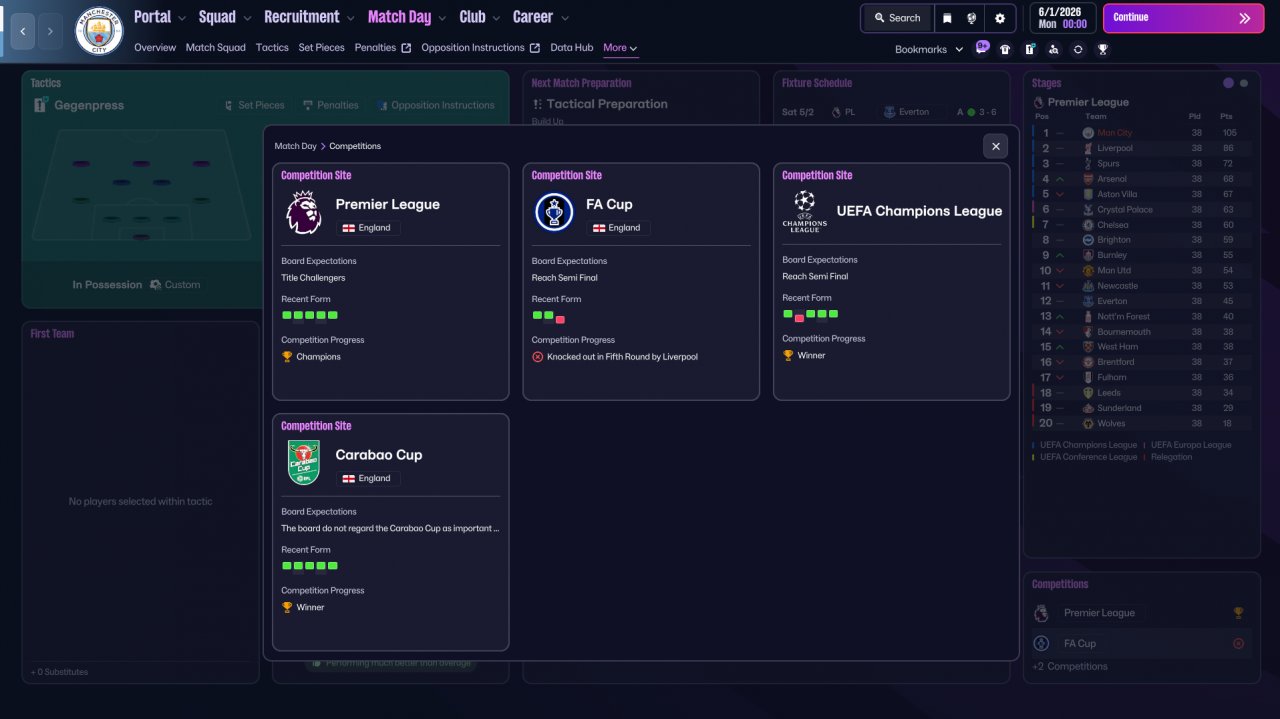Open the Tactics tab
The width and height of the screenshot is (1280, 719).
(x=272, y=48)
